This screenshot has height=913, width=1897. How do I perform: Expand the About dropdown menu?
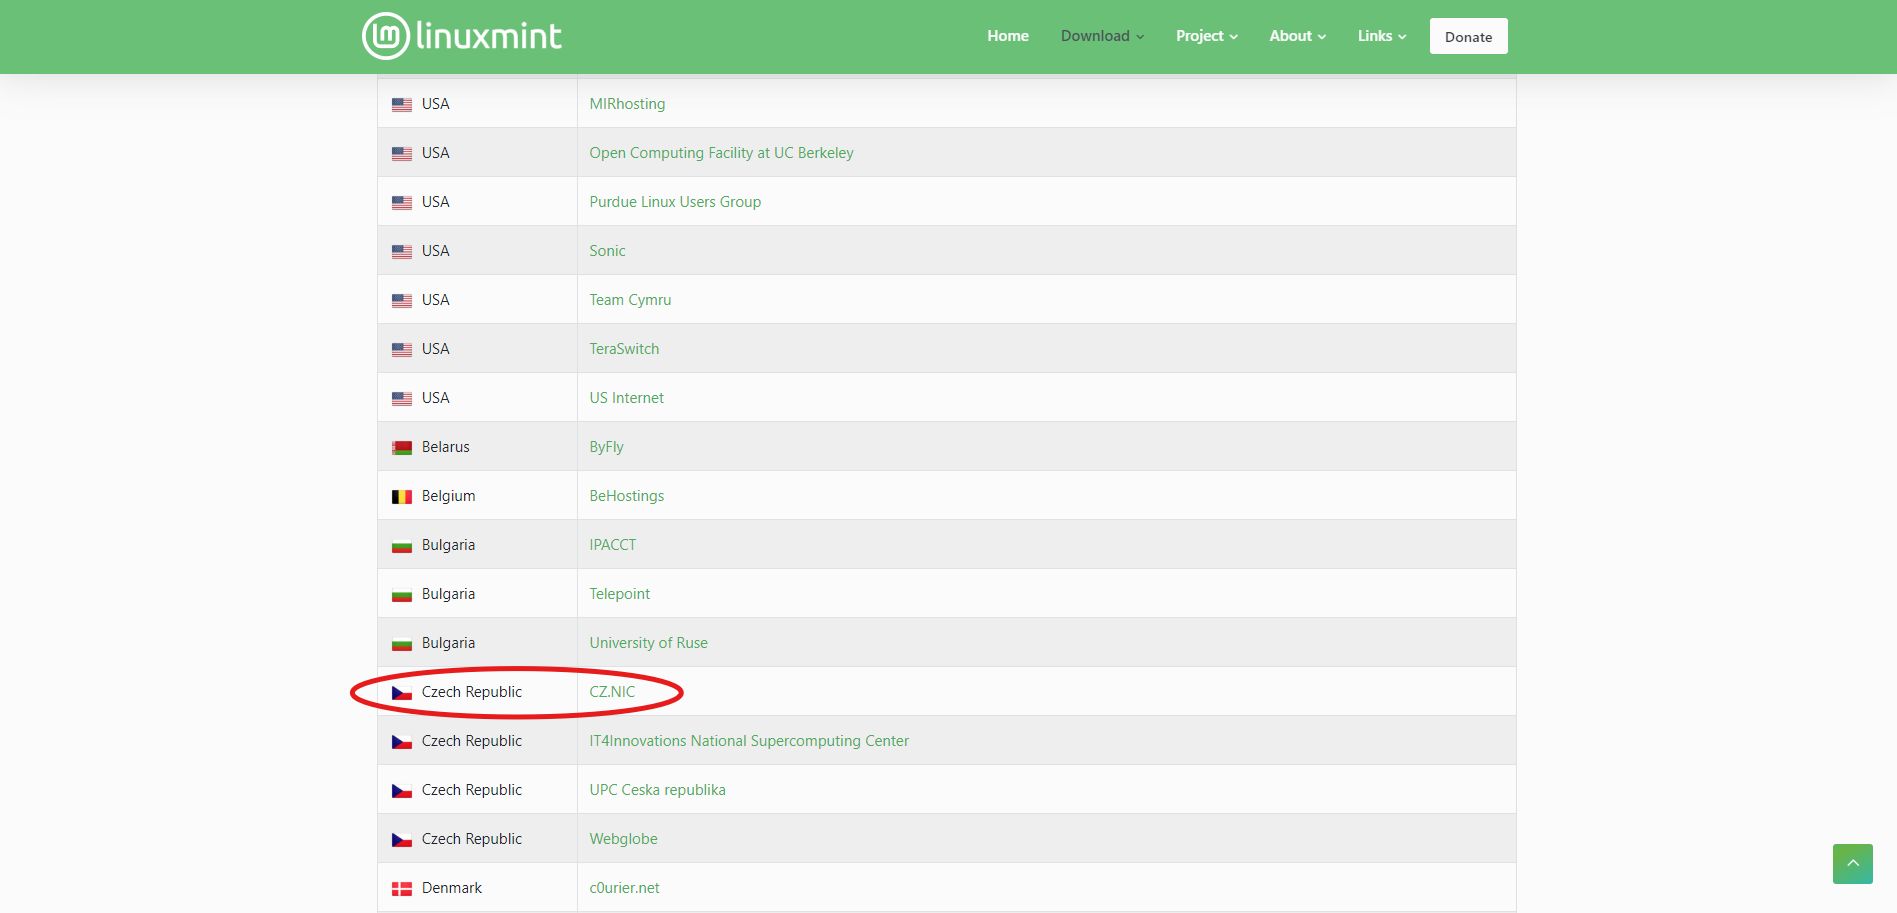(x=1297, y=36)
